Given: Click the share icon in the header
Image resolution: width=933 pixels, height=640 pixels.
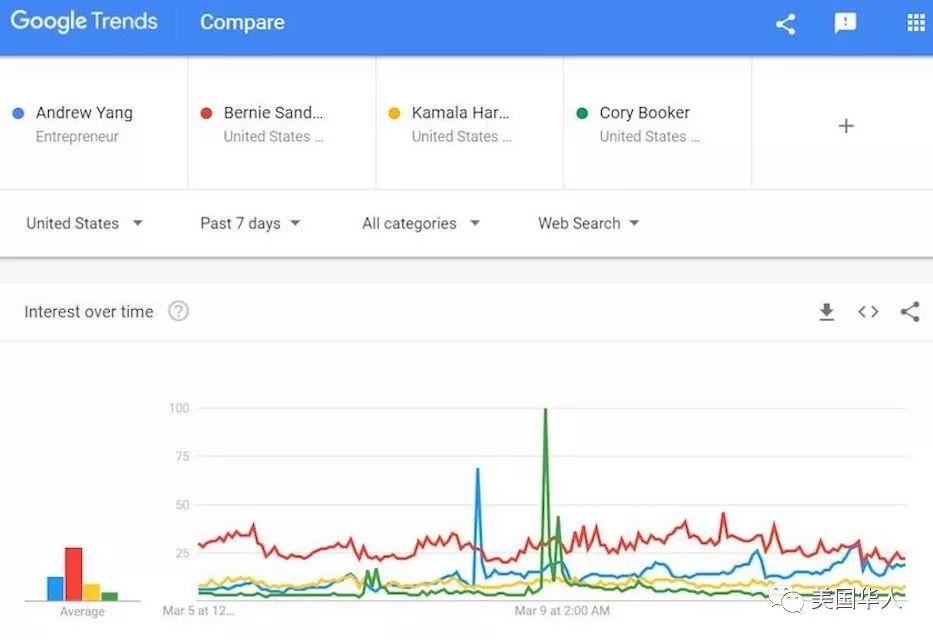Looking at the screenshot, I should coord(785,24).
